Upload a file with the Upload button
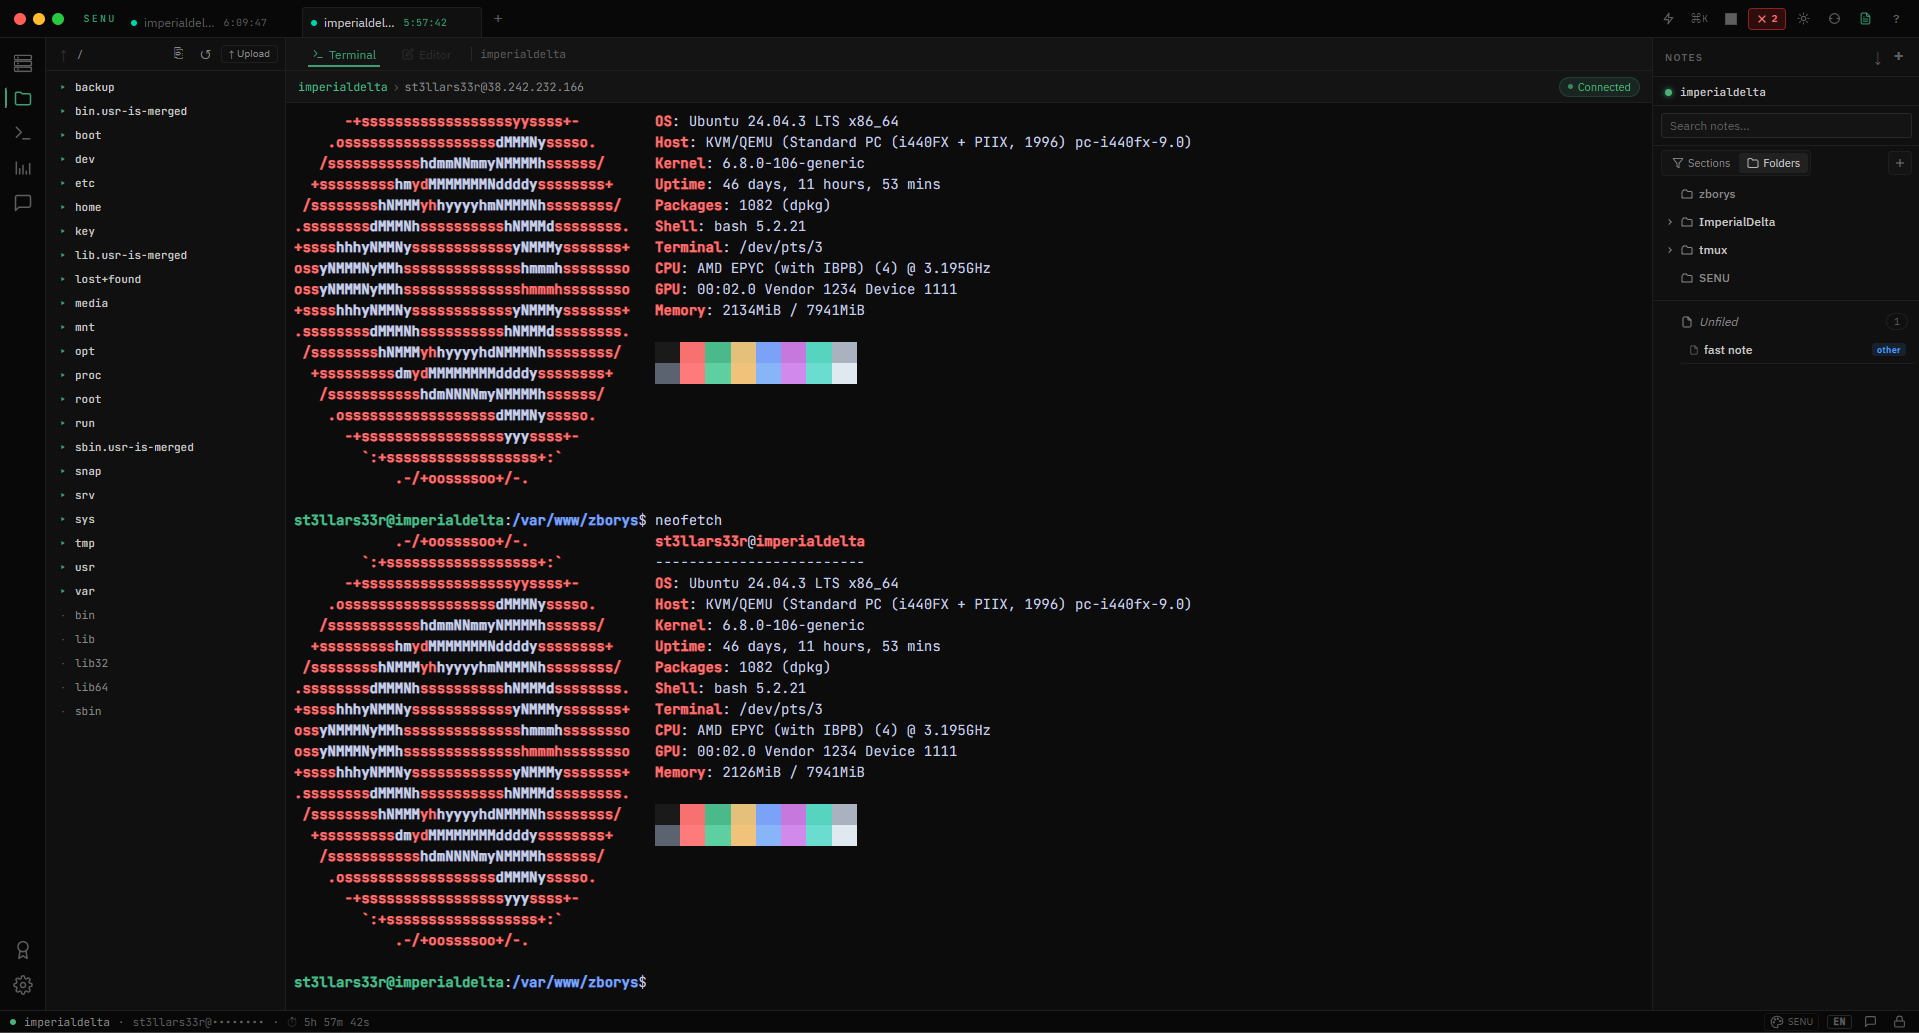Viewport: 1919px width, 1033px height. [249, 54]
